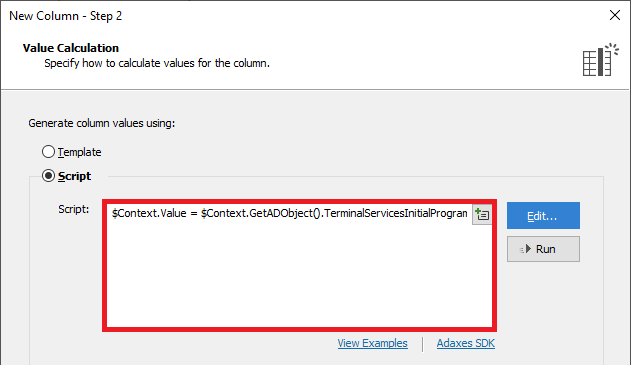This screenshot has height=365, width=631.
Task: Place cursor in the $Context.Value code line
Action: coord(289,213)
